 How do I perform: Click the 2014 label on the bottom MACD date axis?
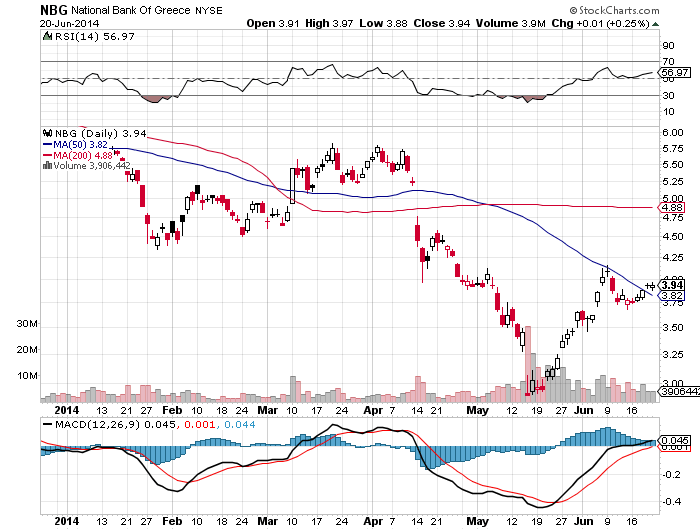[67, 521]
